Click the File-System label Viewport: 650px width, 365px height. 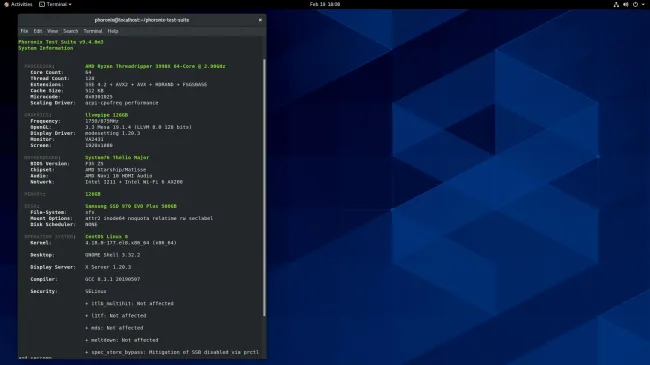tap(48, 212)
